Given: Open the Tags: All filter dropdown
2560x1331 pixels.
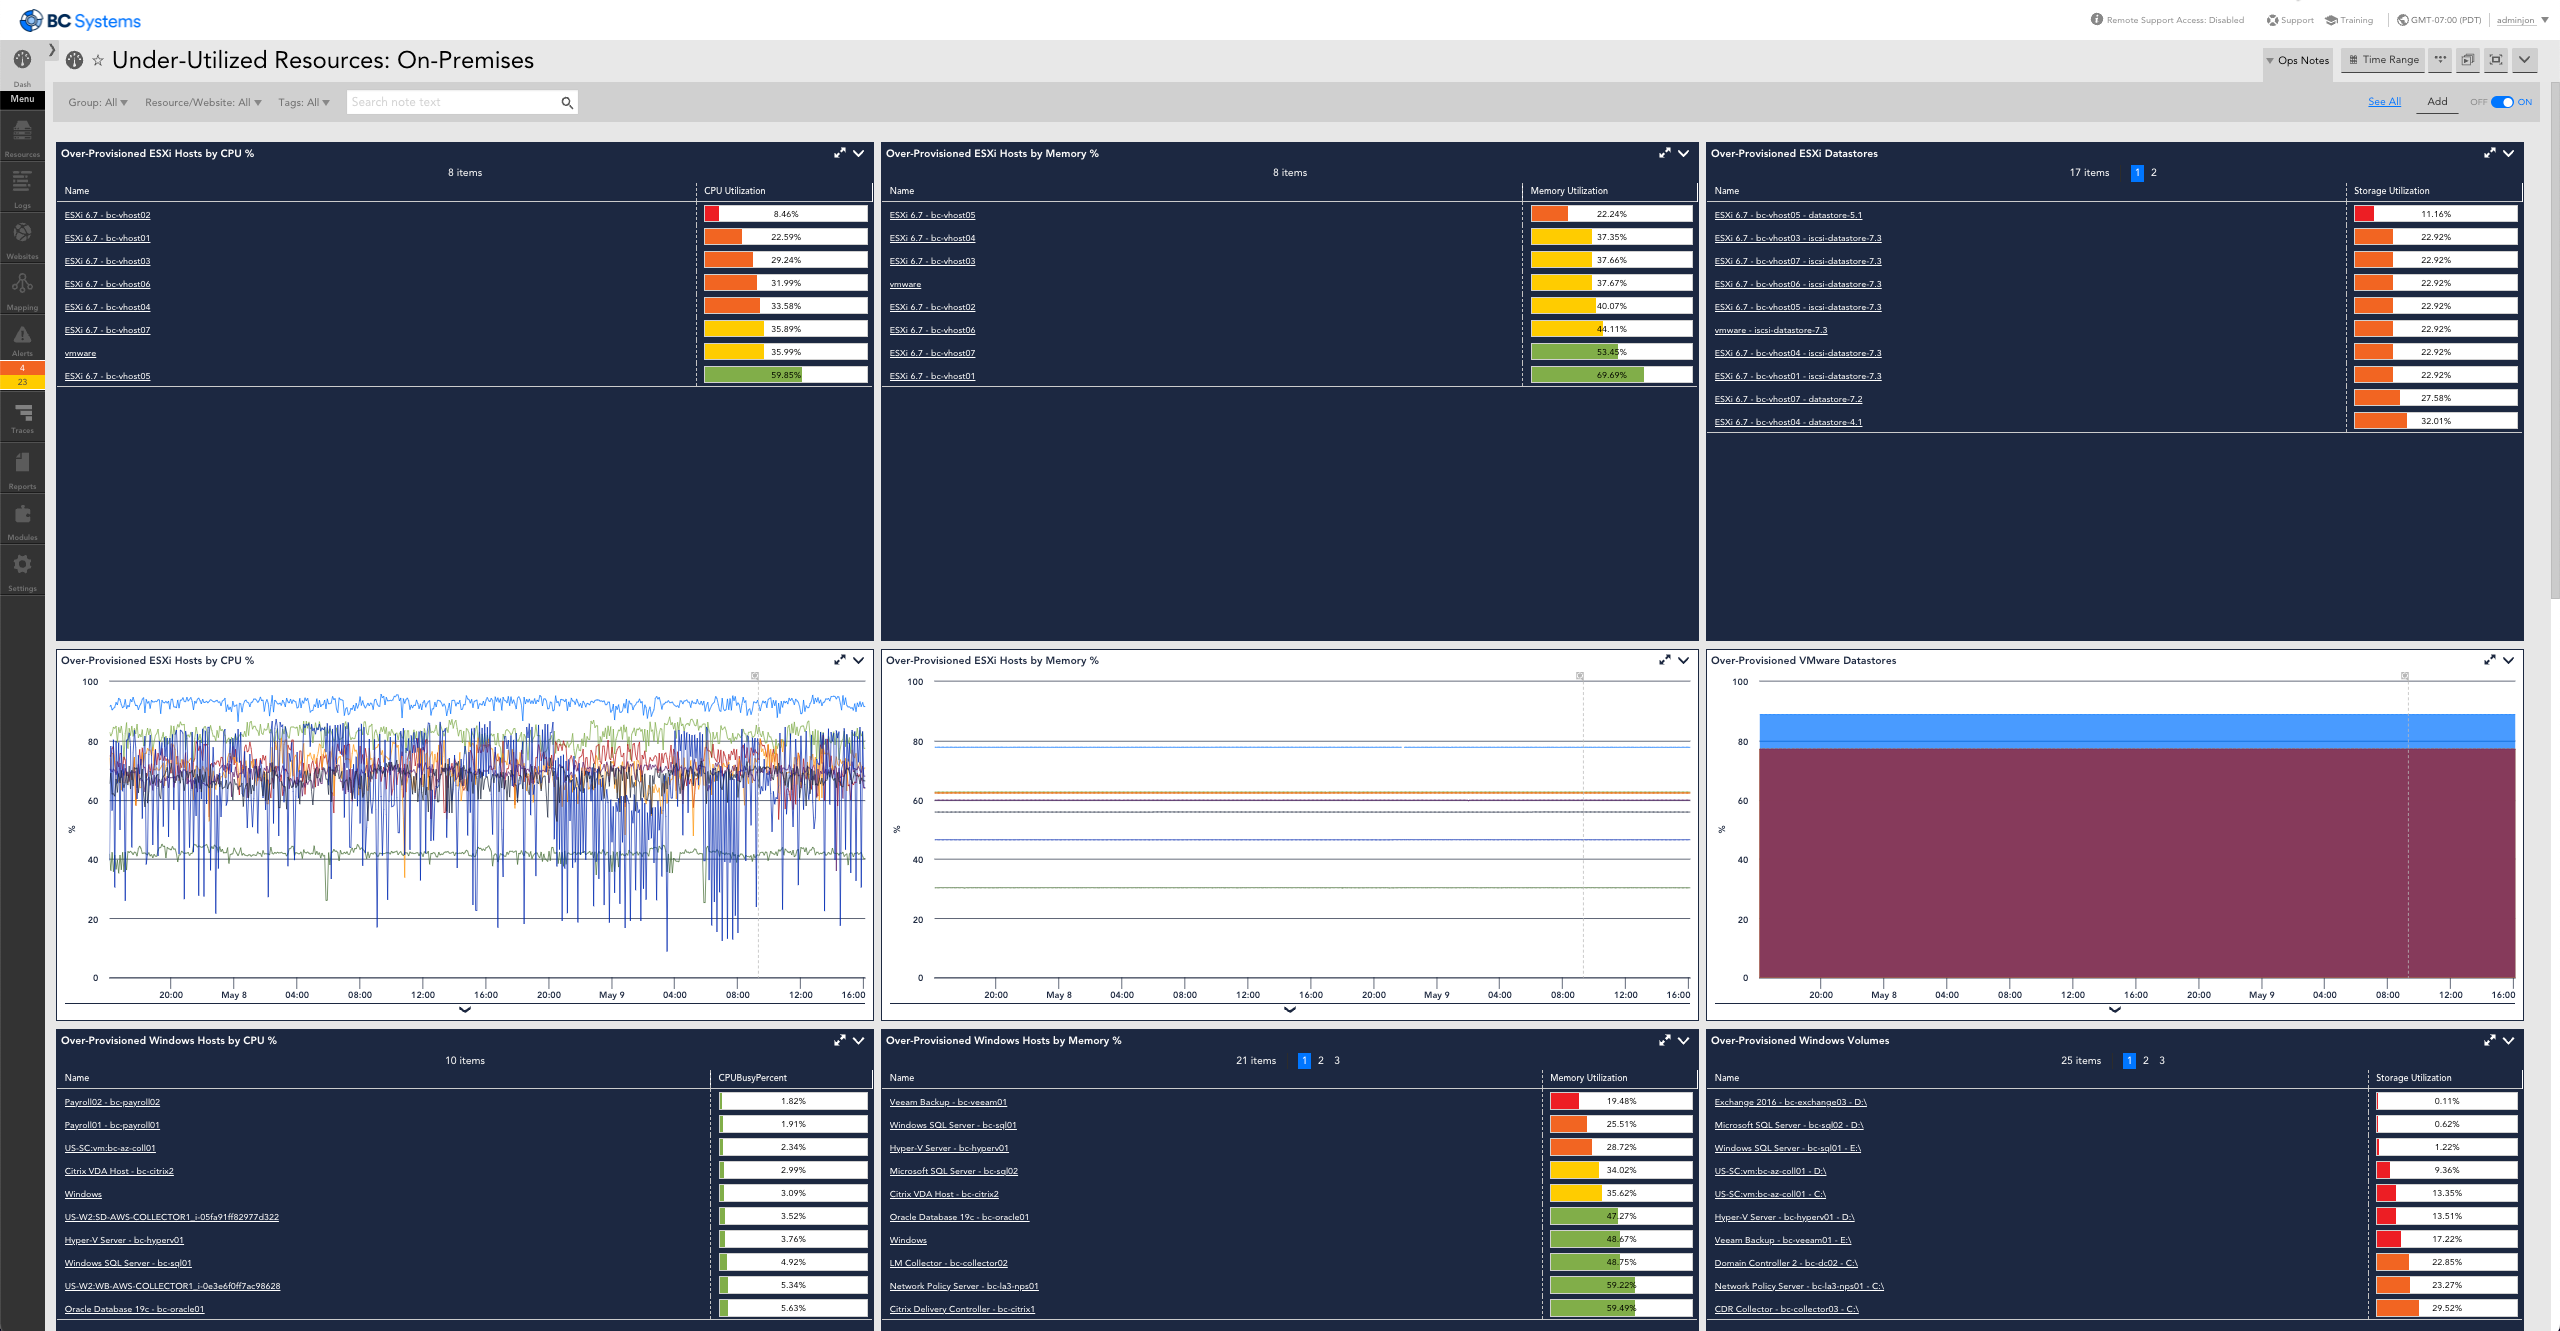Looking at the screenshot, I should [x=303, y=102].
